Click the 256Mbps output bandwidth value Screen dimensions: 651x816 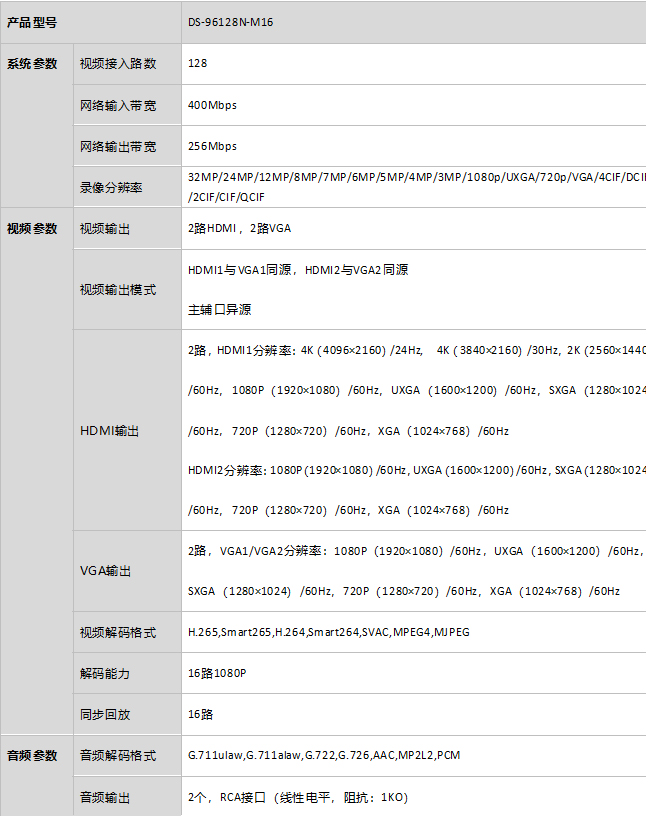(x=212, y=146)
